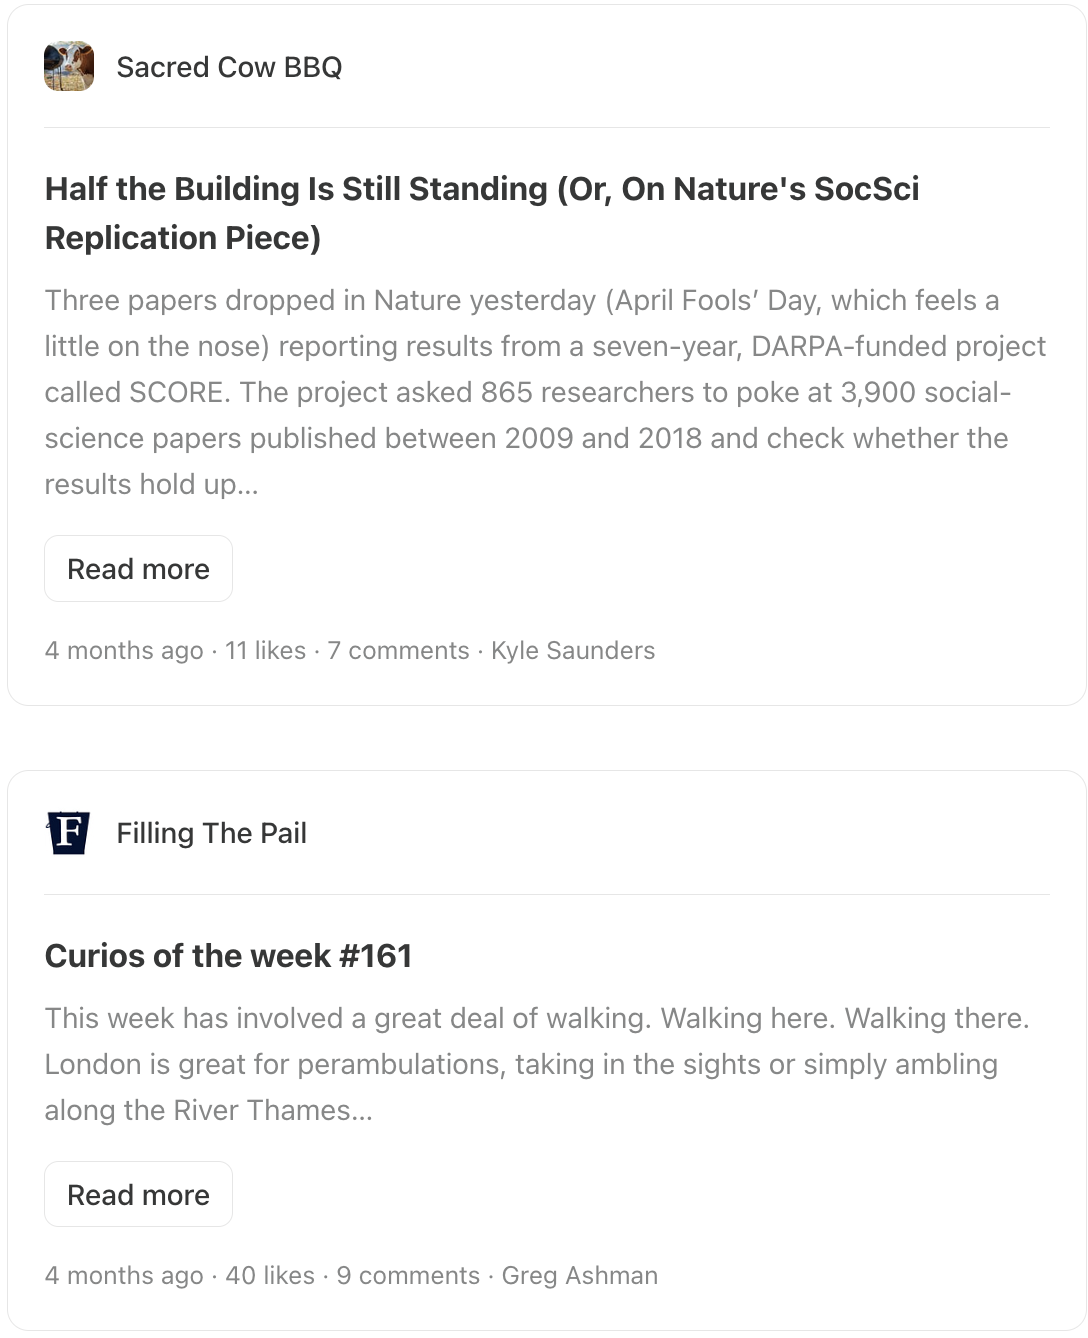
Task: Open the Sacred Cow BBQ publication name
Action: 229,67
